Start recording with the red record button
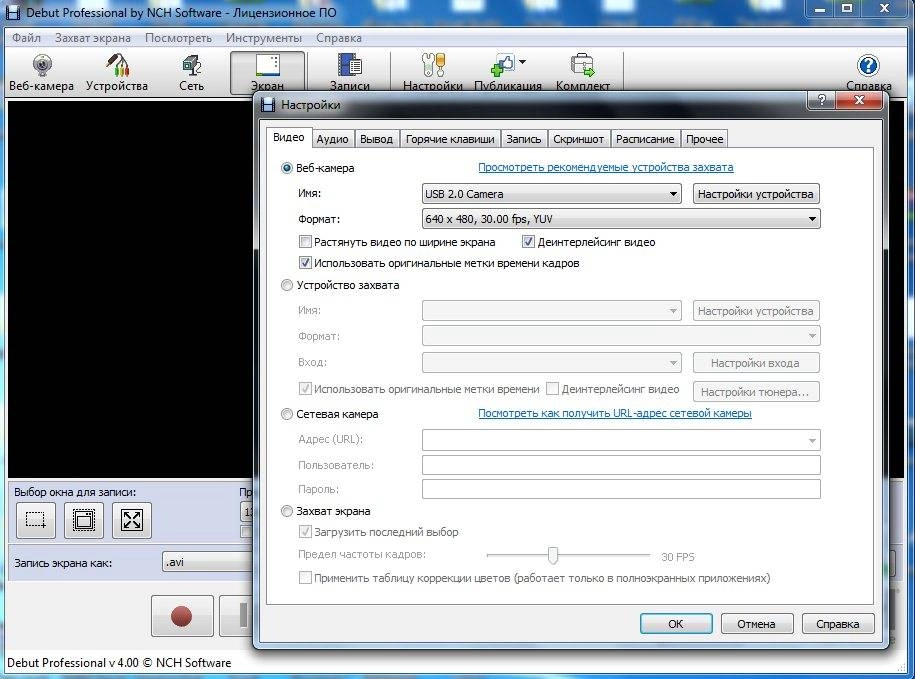This screenshot has height=679, width=915. tap(182, 616)
